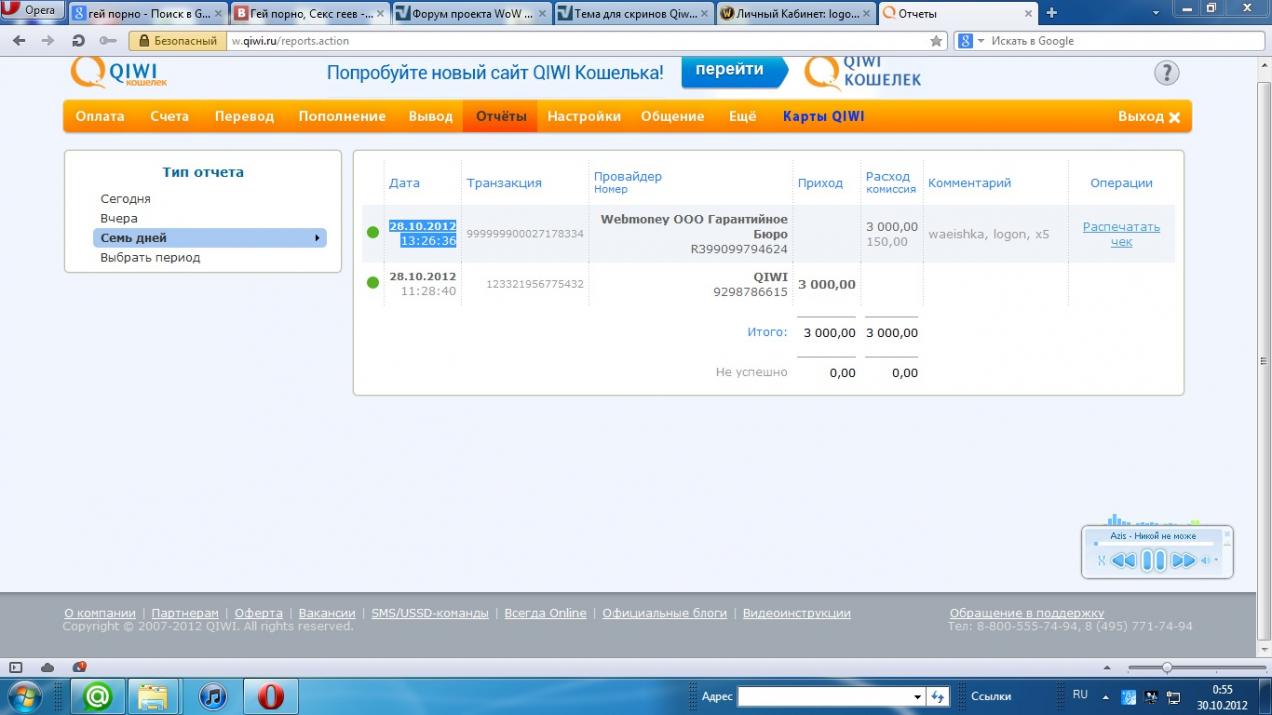
Task: Open the QIWI help question mark icon
Action: 1166,73
